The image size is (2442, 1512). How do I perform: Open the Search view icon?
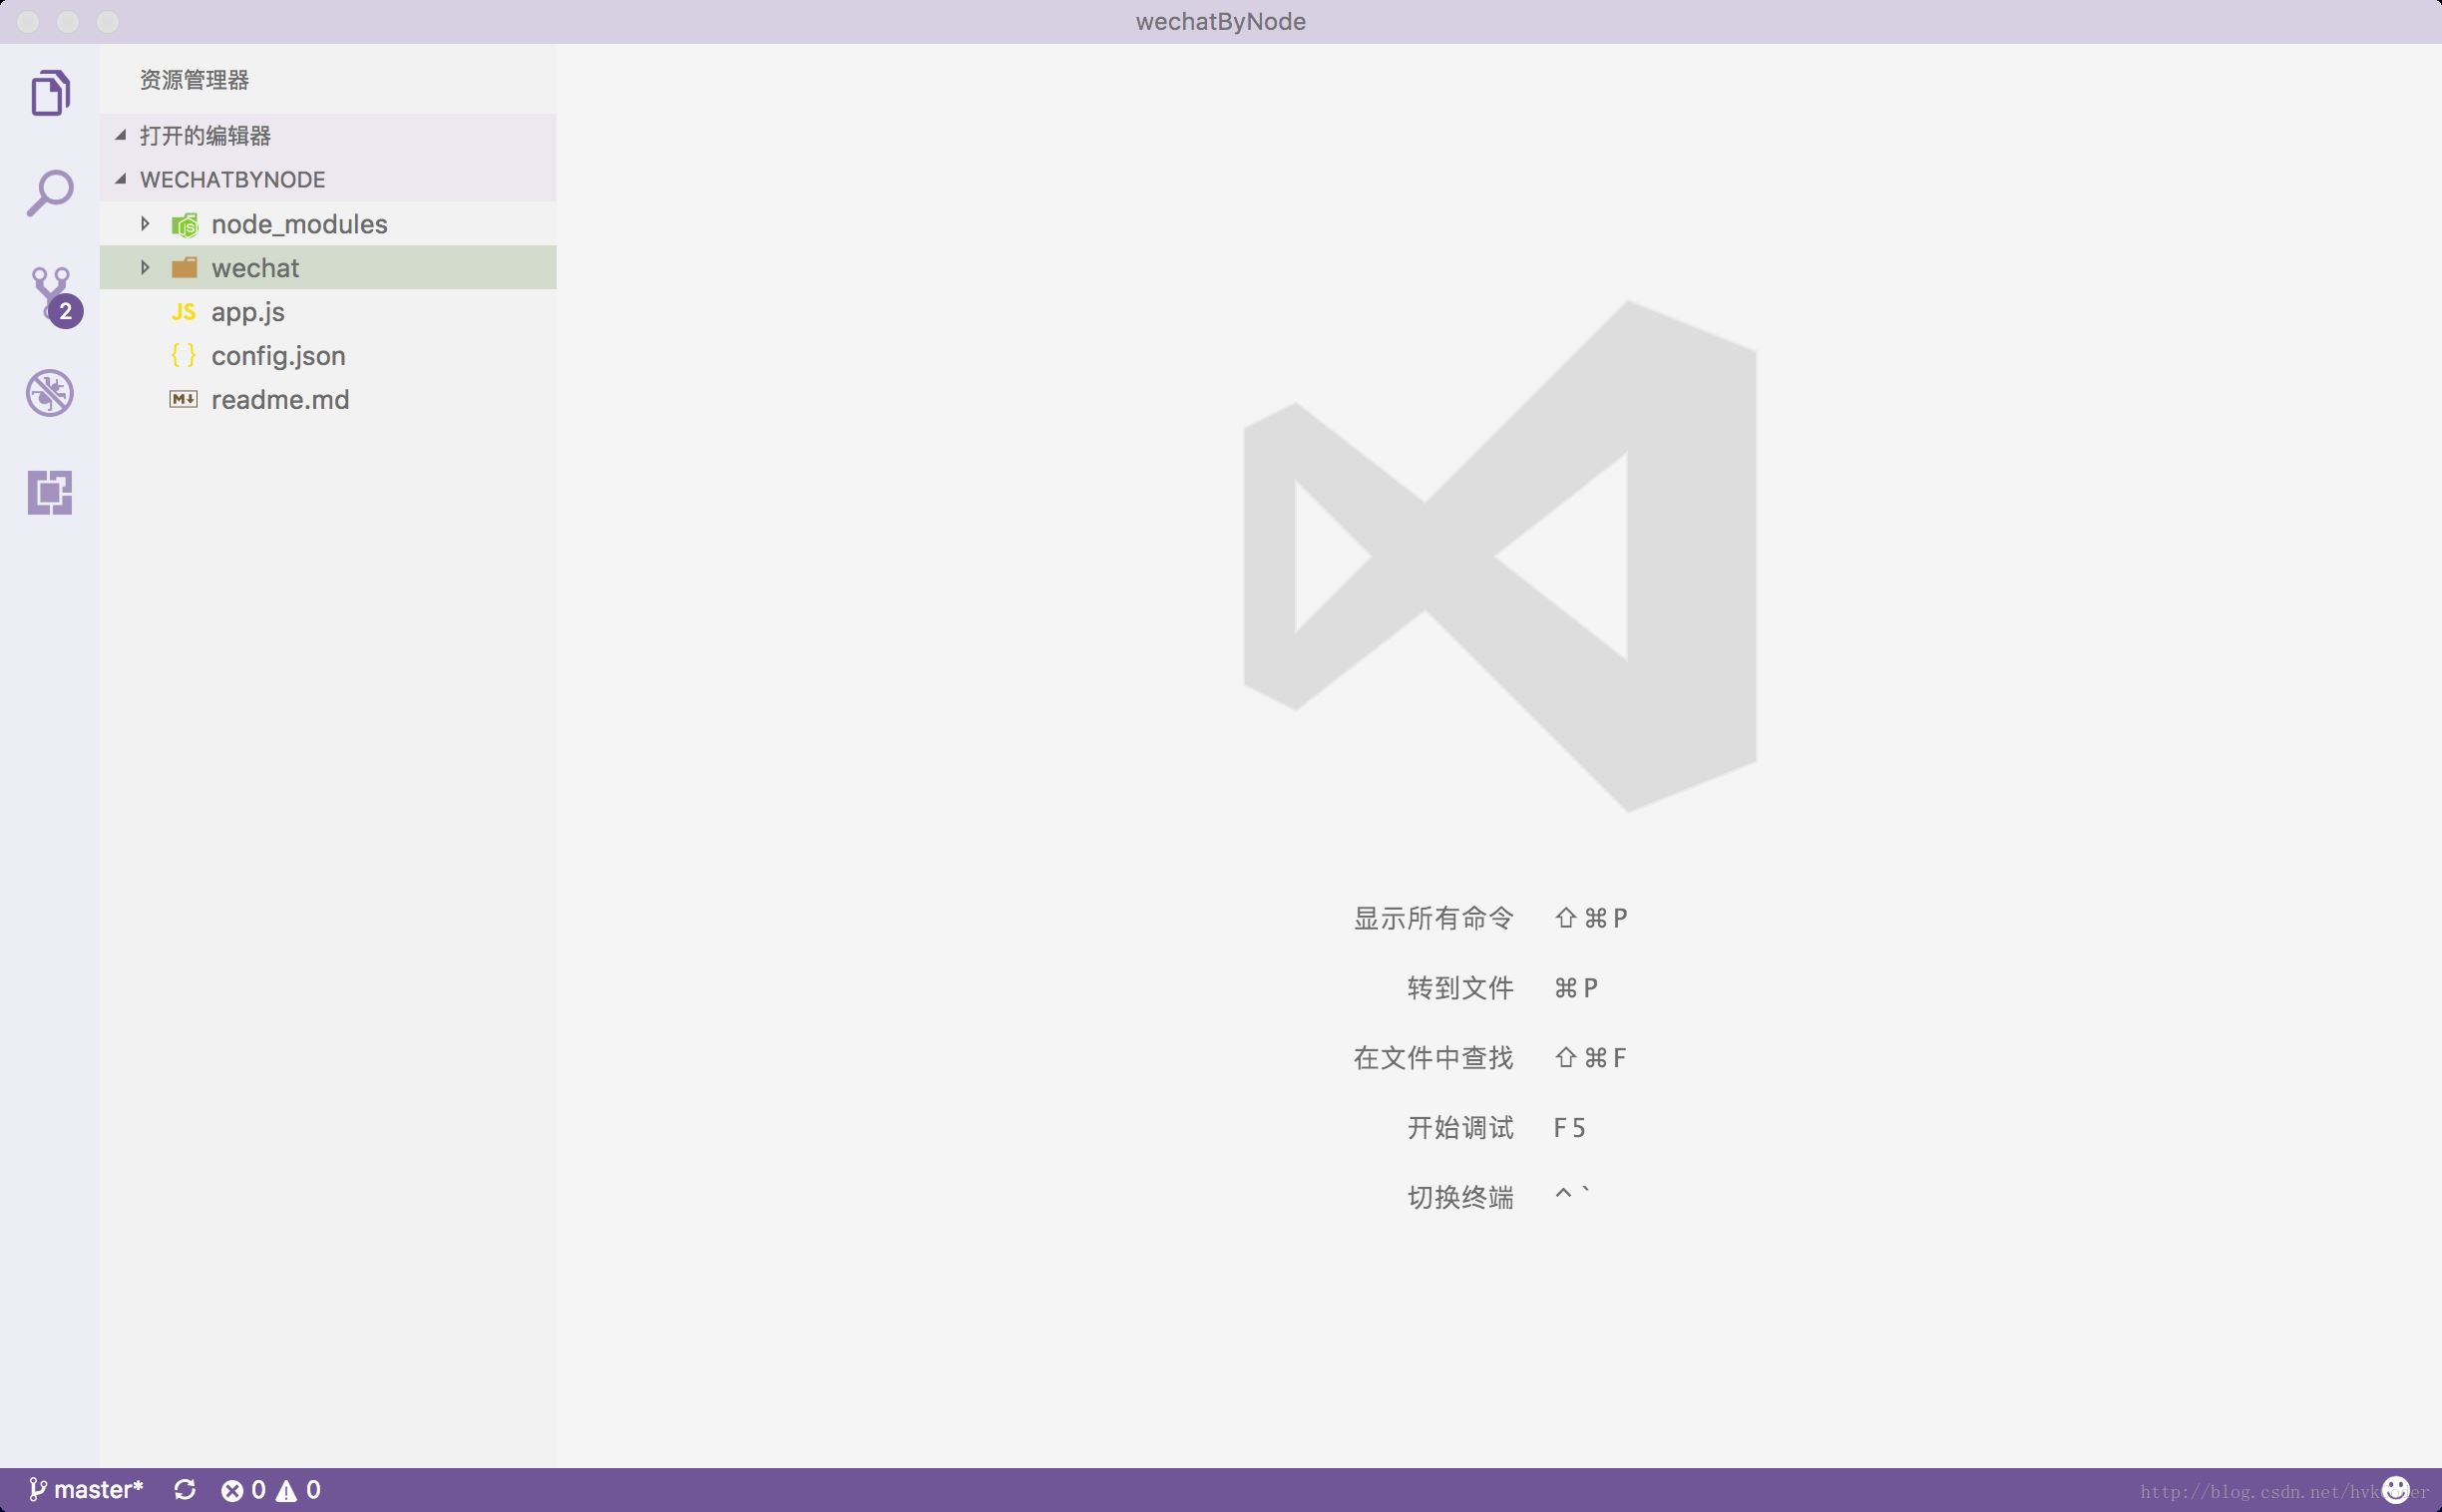(50, 192)
